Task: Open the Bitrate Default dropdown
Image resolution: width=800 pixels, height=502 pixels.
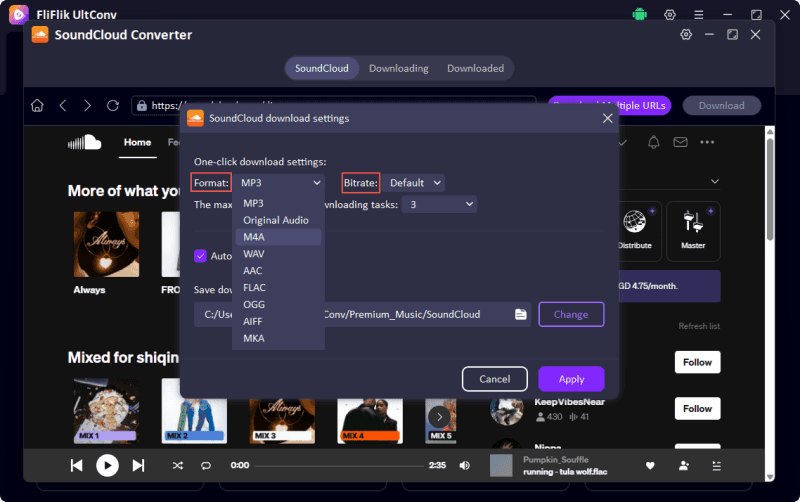Action: point(414,183)
